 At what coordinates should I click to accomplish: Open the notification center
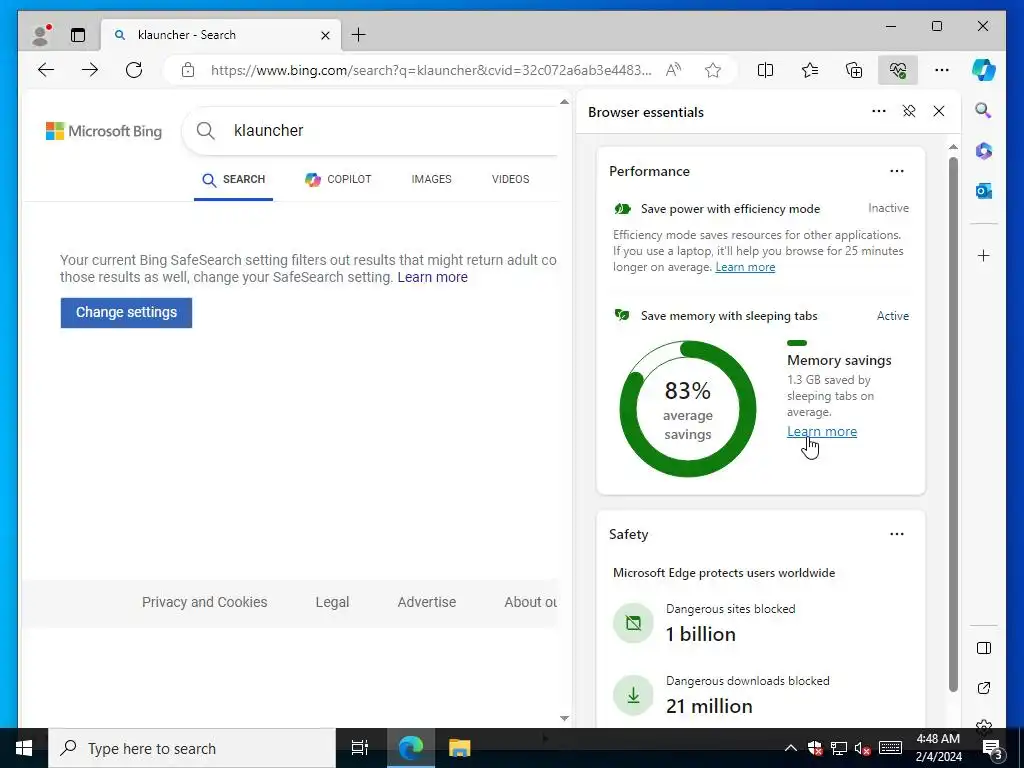[992, 748]
